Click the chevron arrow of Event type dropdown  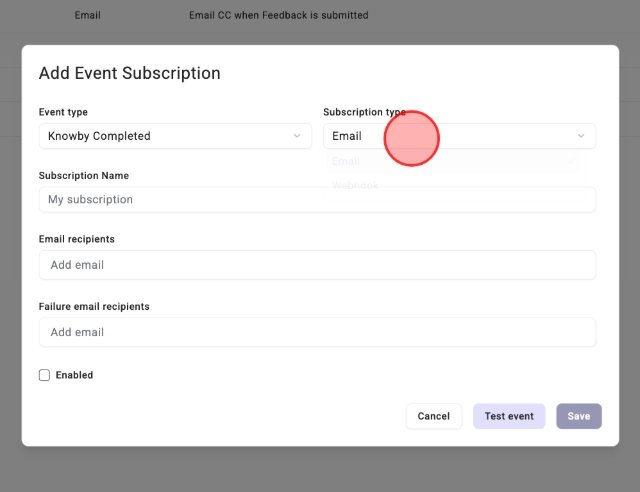pyautogui.click(x=297, y=136)
